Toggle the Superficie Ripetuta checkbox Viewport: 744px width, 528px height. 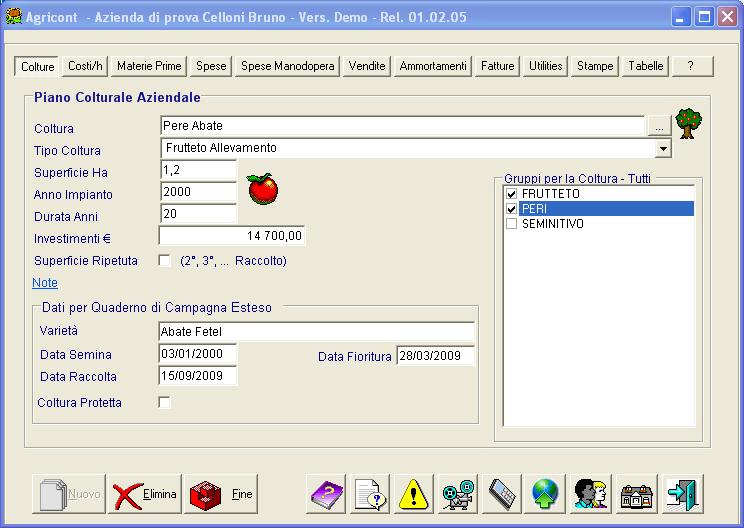point(165,261)
